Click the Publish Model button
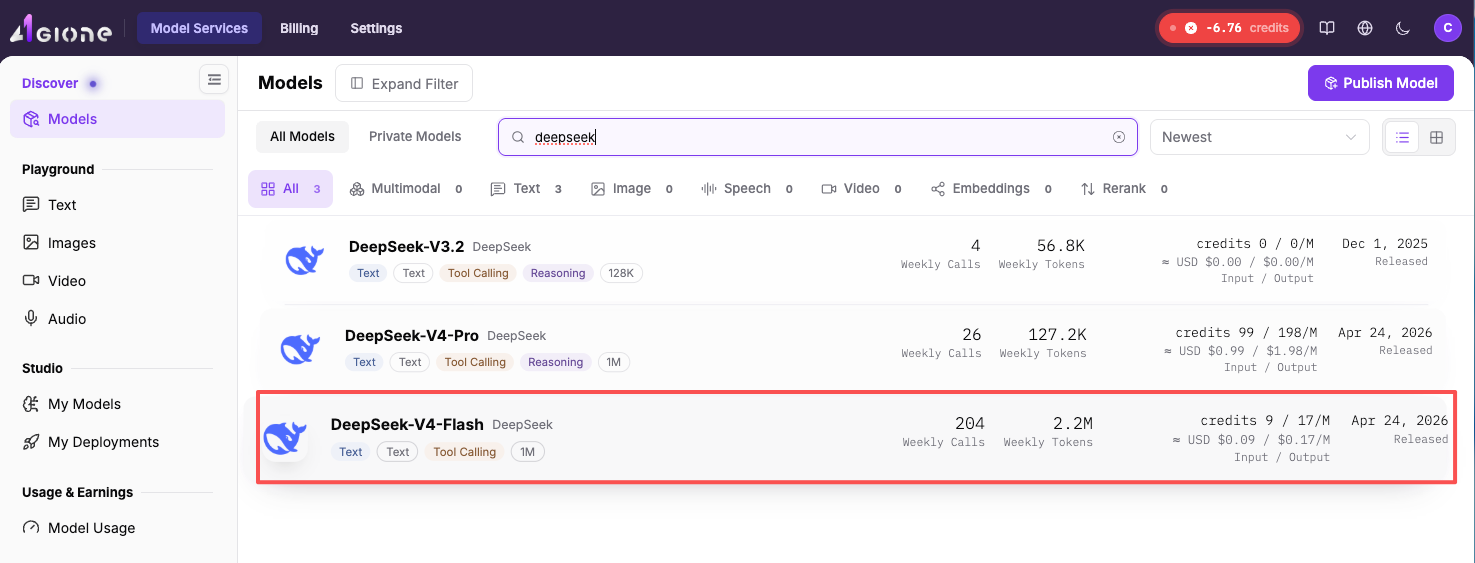Image resolution: width=1475 pixels, height=563 pixels. 1381,83
